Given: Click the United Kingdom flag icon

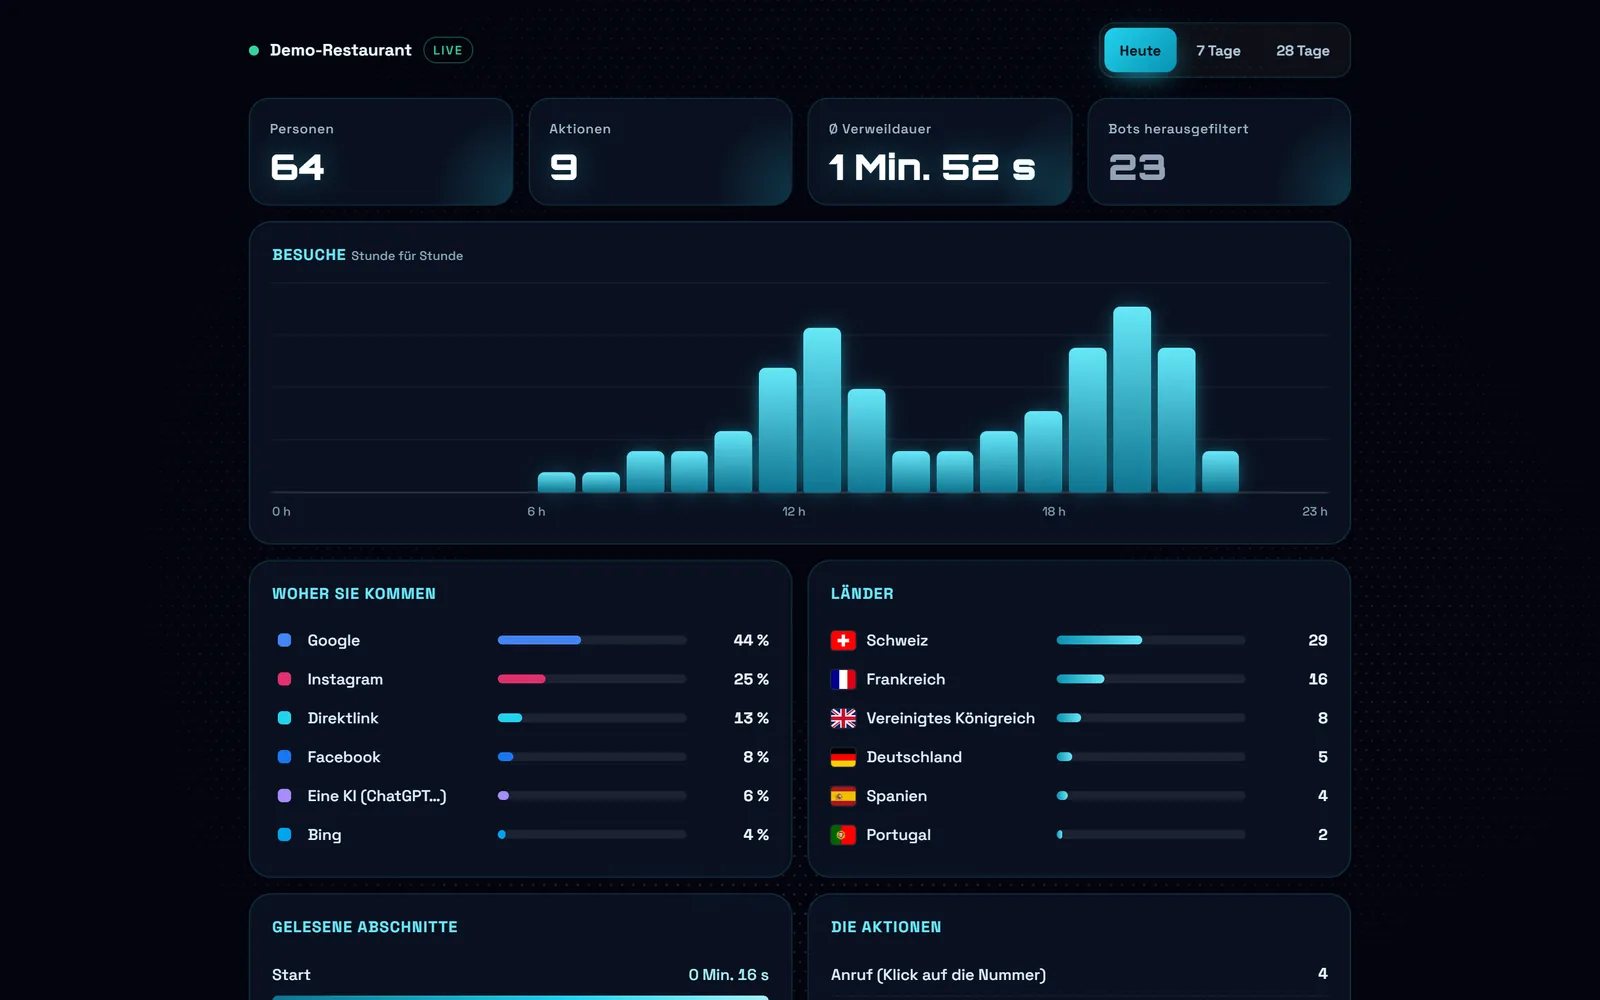Looking at the screenshot, I should tap(843, 718).
